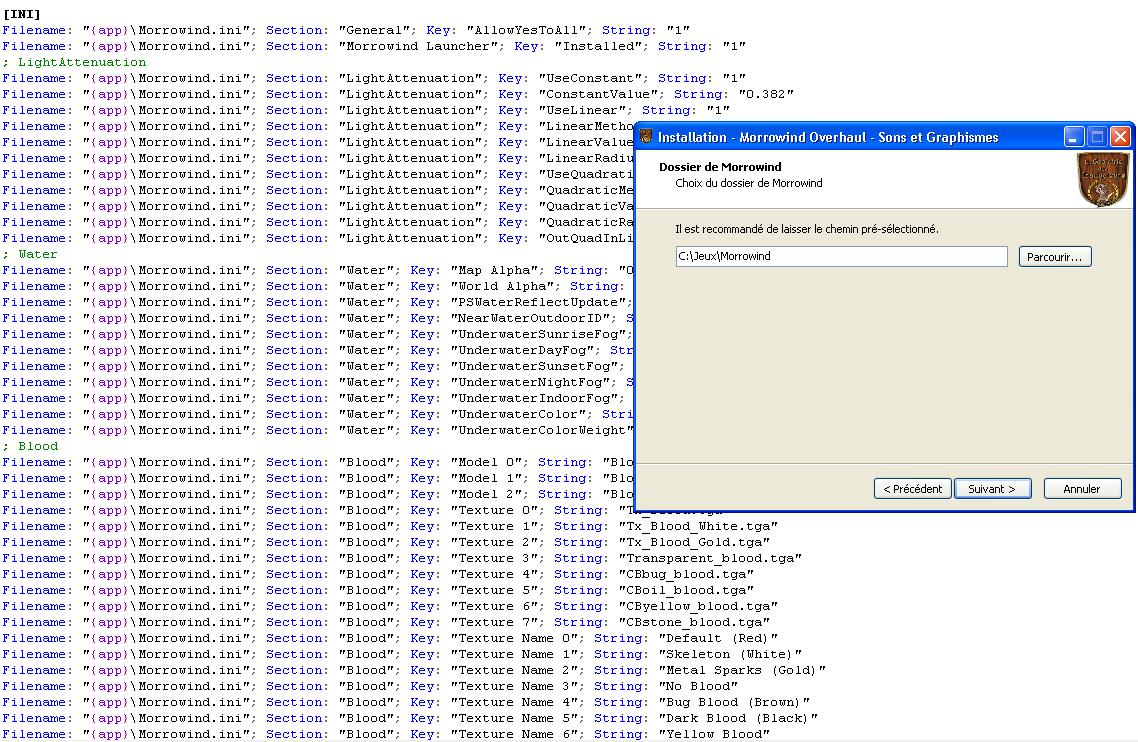The height and width of the screenshot is (742, 1138).
Task: Click the "UnderwaterIndoorFog" key text
Action: point(534,398)
